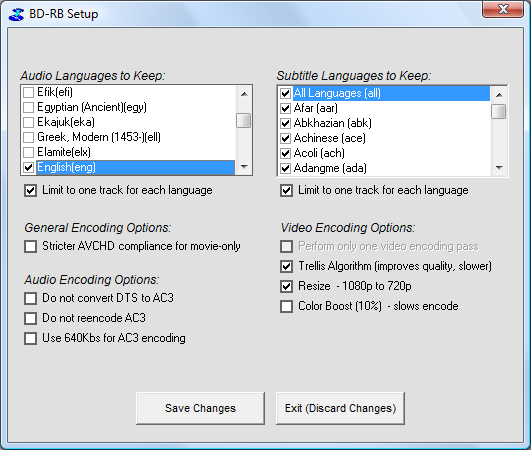The width and height of the screenshot is (531, 450).
Task: Uncheck English(eng) audio language checkbox
Action: [28, 167]
